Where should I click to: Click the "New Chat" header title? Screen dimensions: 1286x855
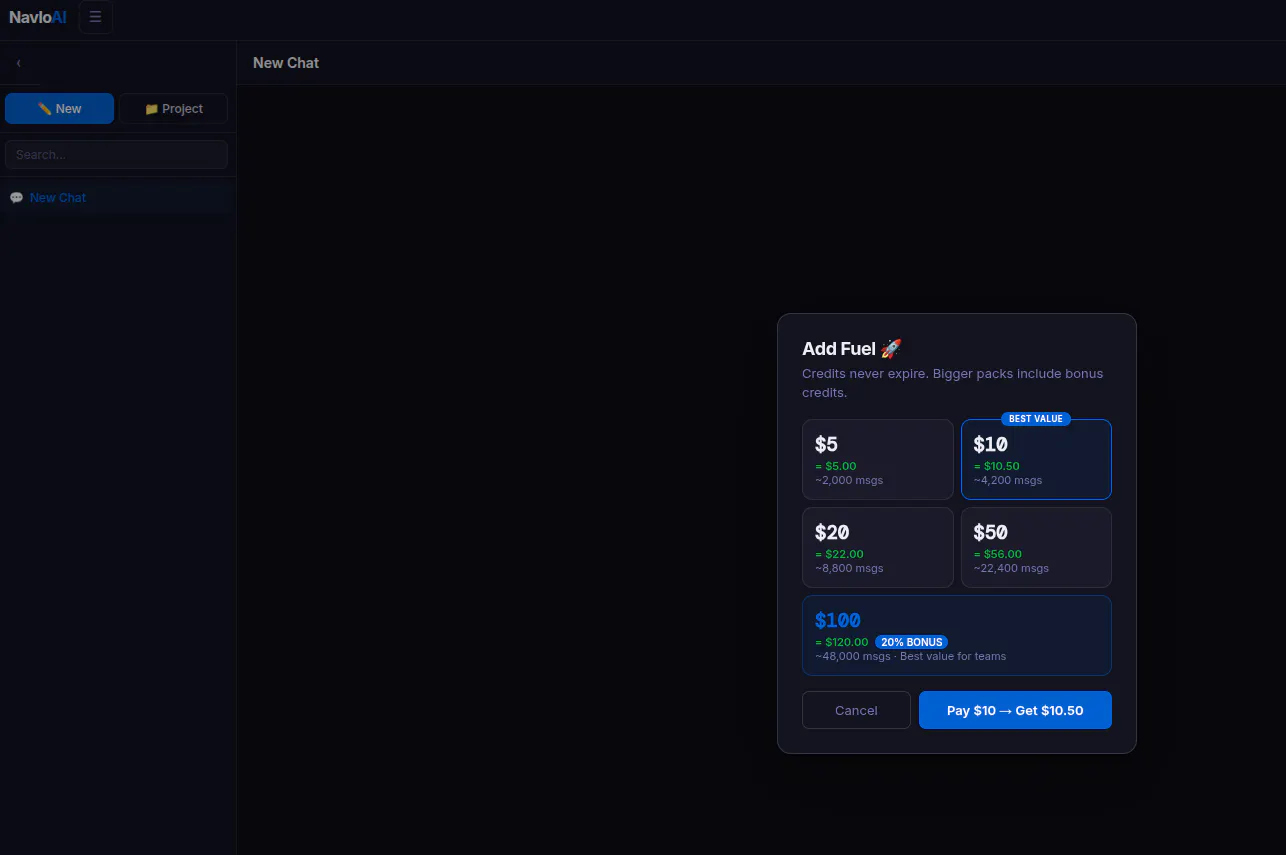(x=286, y=63)
